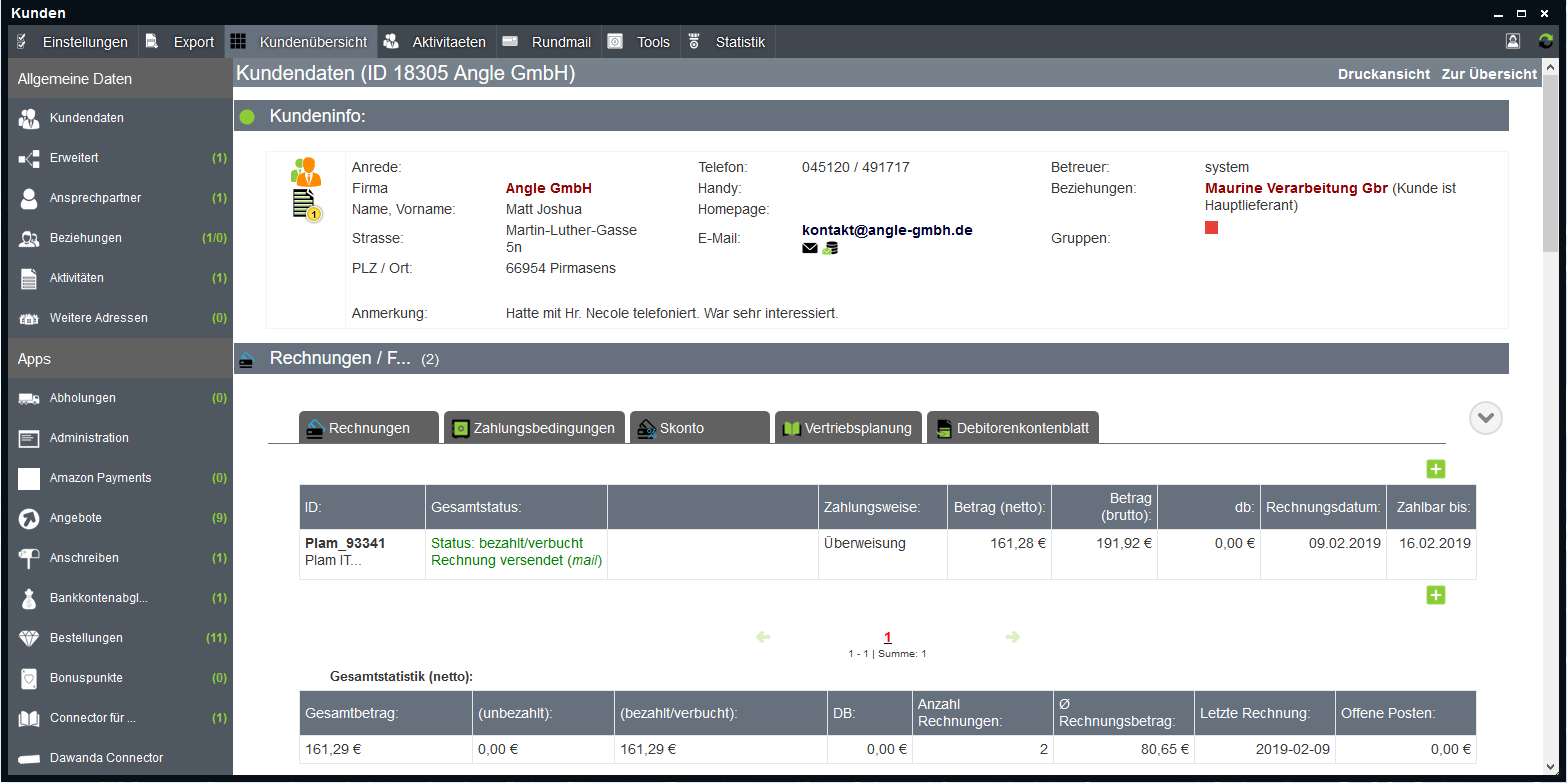Click the Anschreiben mailbox icon

click(x=29, y=558)
